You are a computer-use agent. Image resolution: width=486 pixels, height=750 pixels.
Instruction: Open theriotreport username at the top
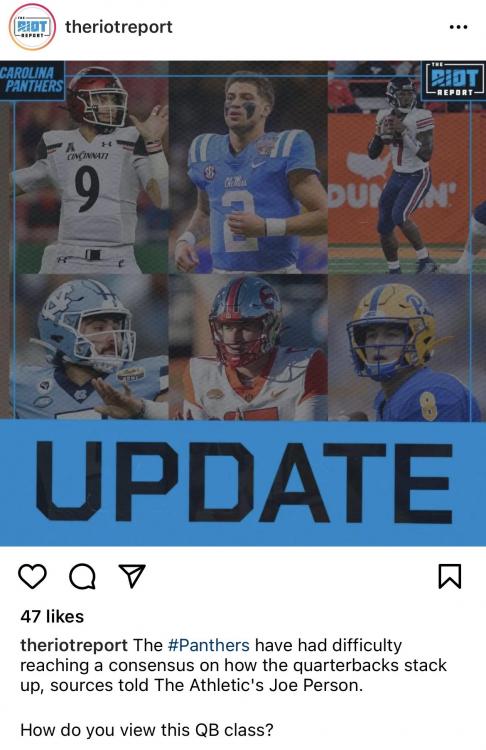pyautogui.click(x=119, y=27)
